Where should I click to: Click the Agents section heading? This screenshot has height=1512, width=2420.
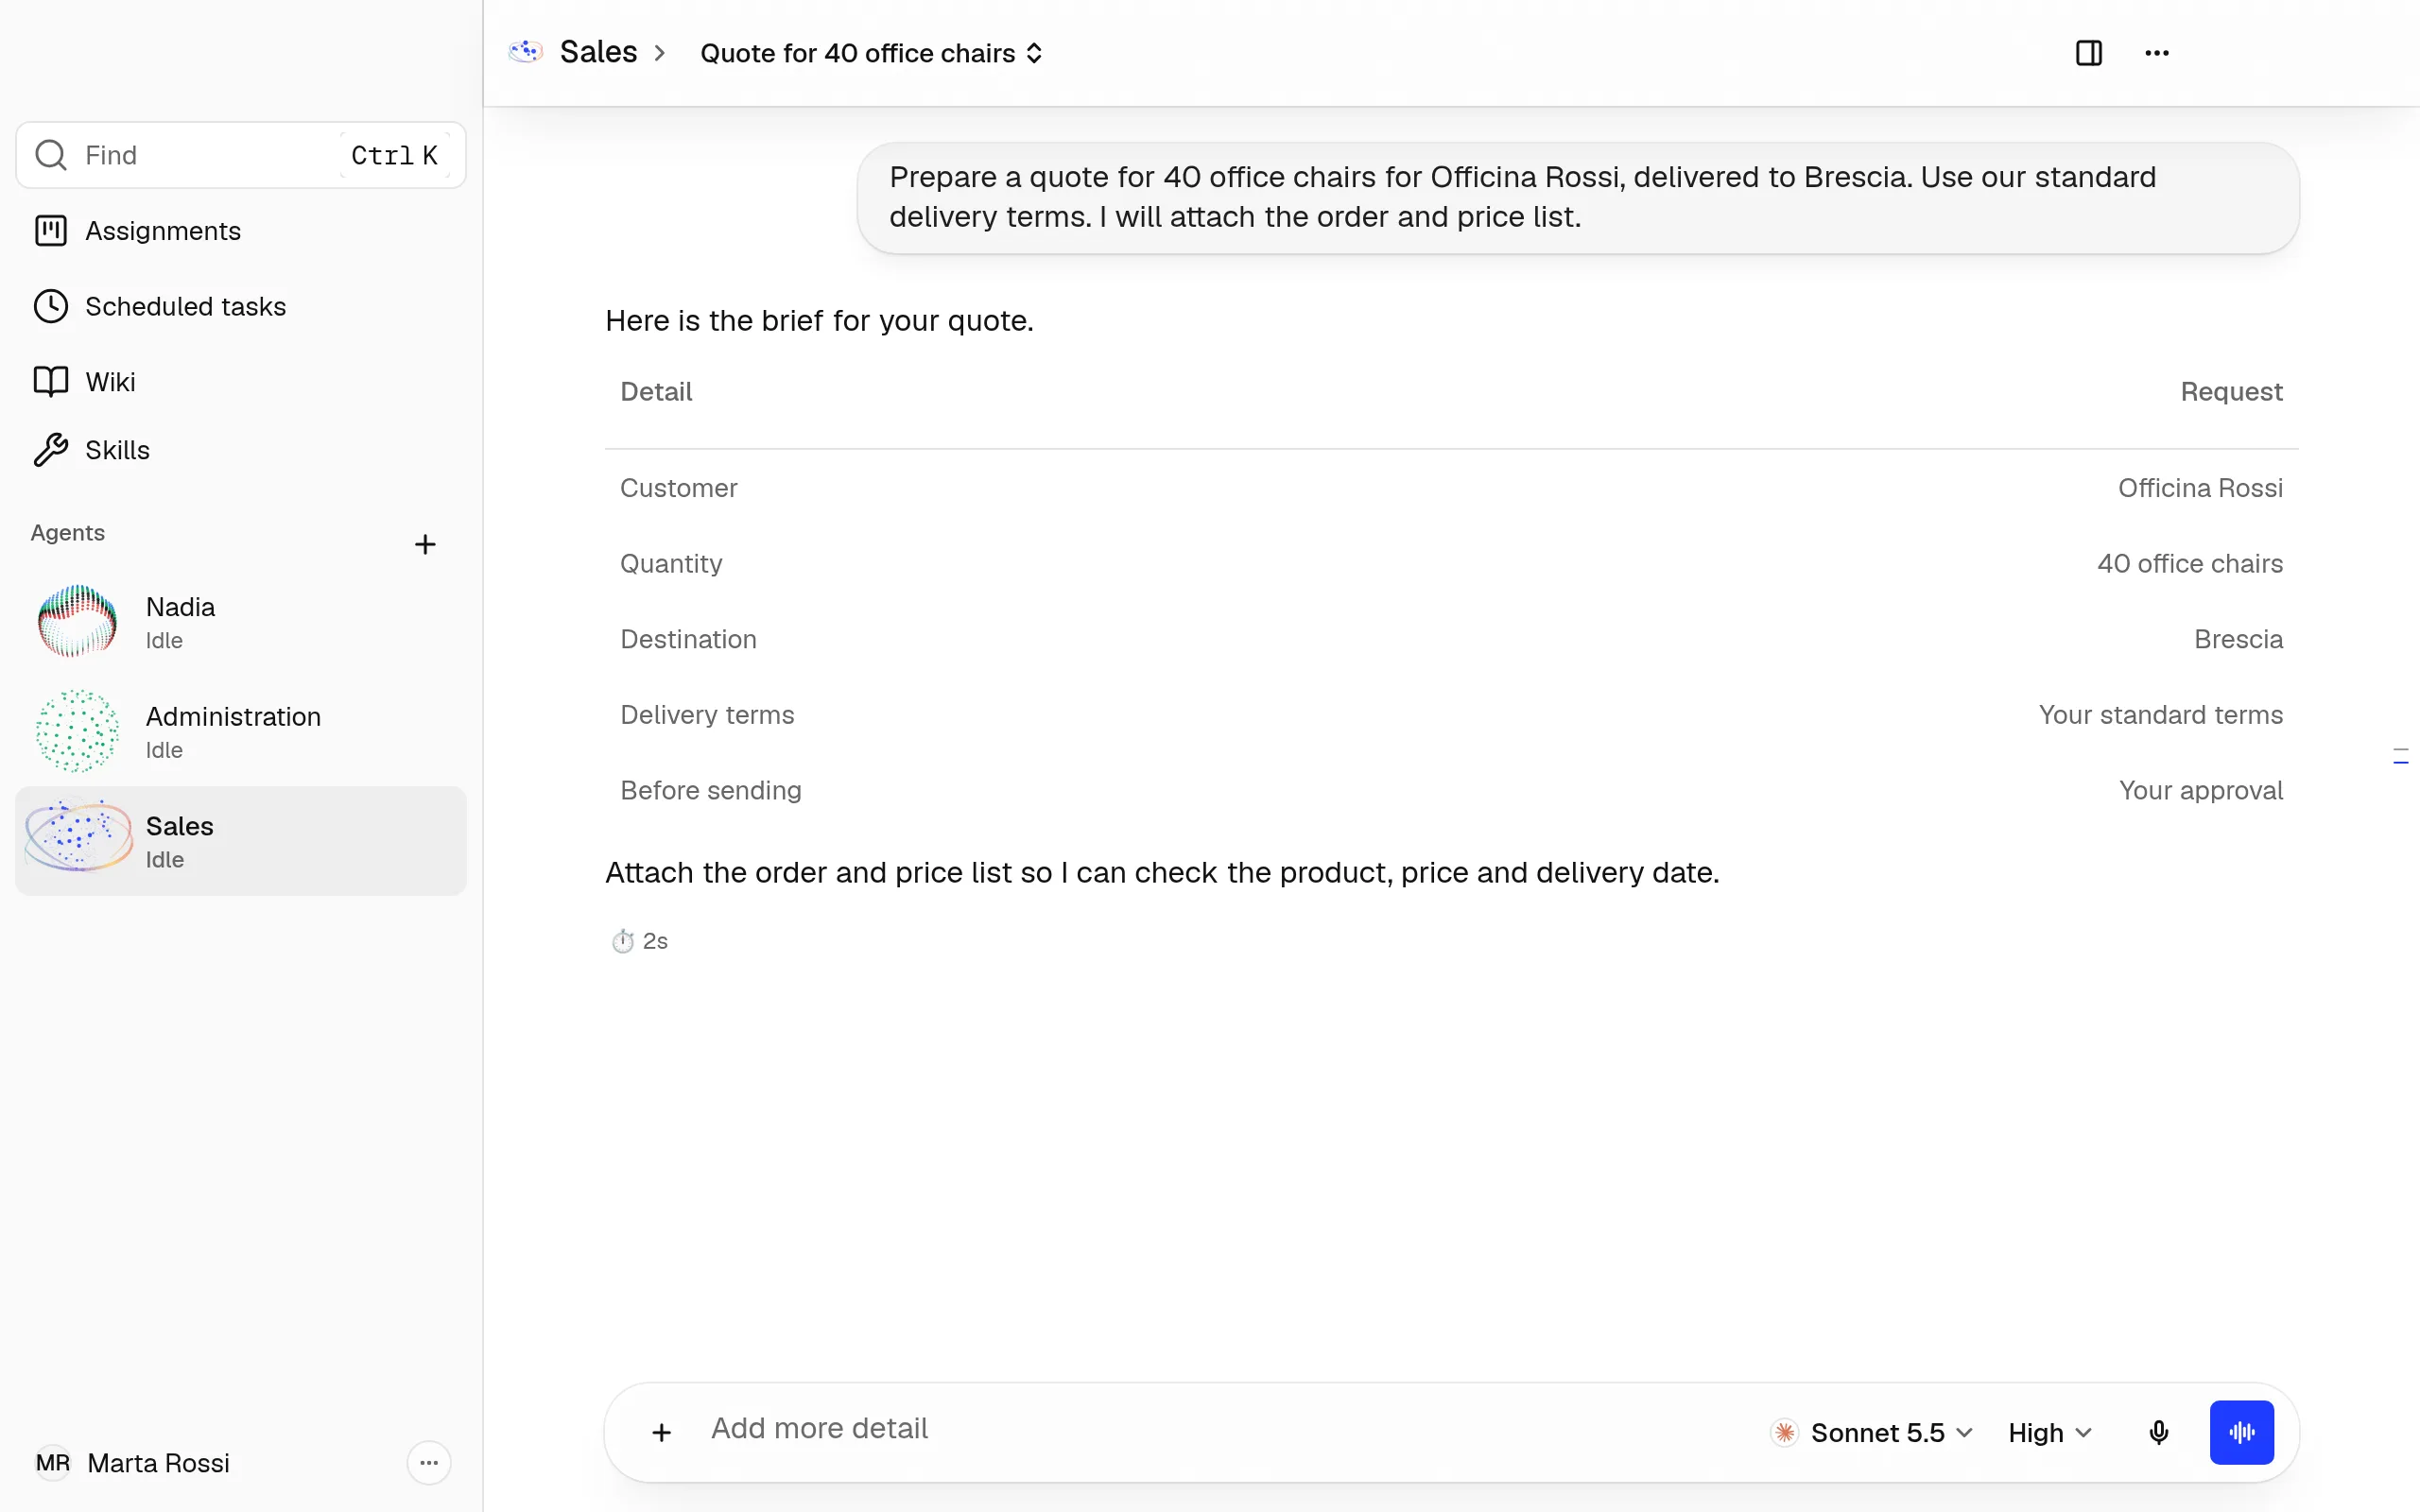(x=67, y=533)
